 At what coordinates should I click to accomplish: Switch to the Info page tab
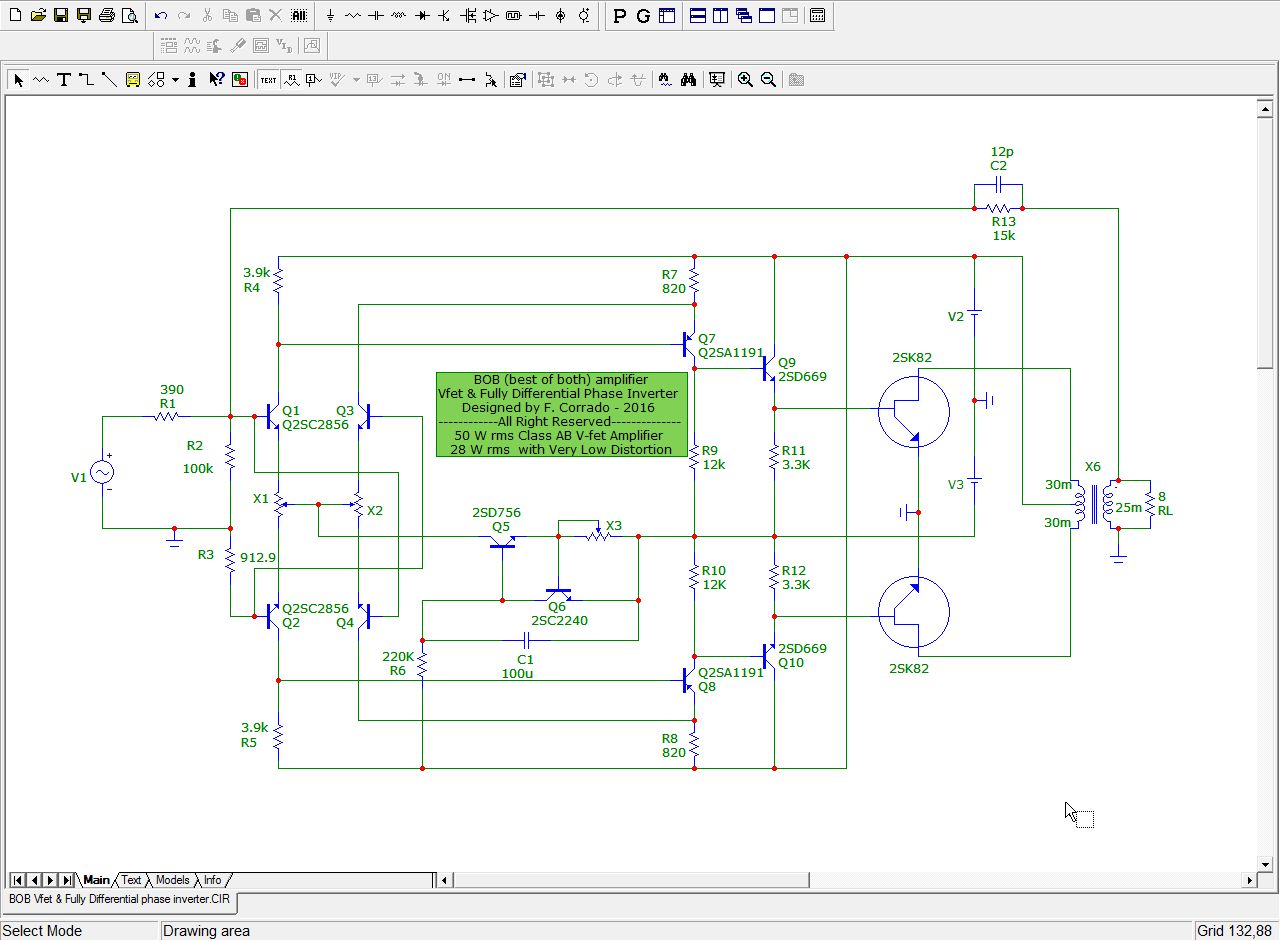212,880
